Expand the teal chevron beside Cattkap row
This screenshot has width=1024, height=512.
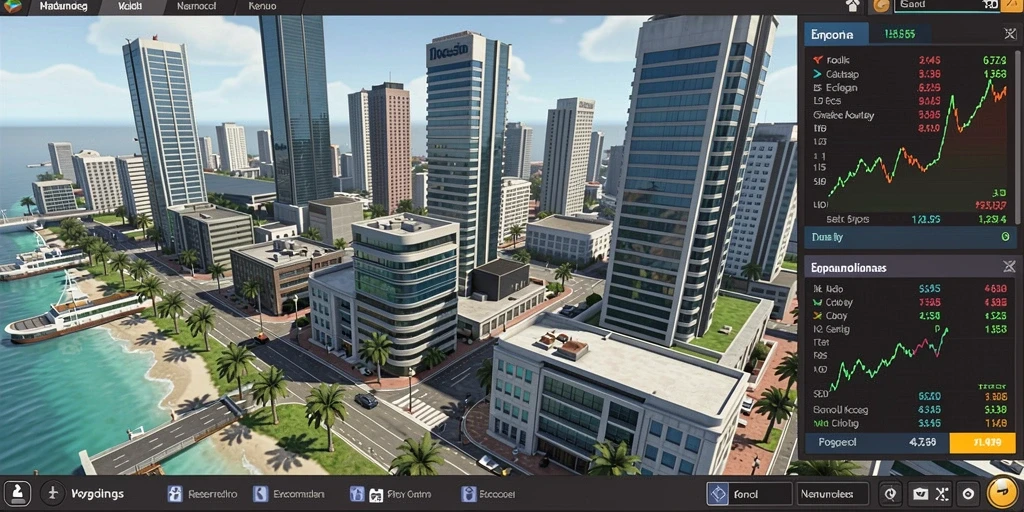pos(817,74)
